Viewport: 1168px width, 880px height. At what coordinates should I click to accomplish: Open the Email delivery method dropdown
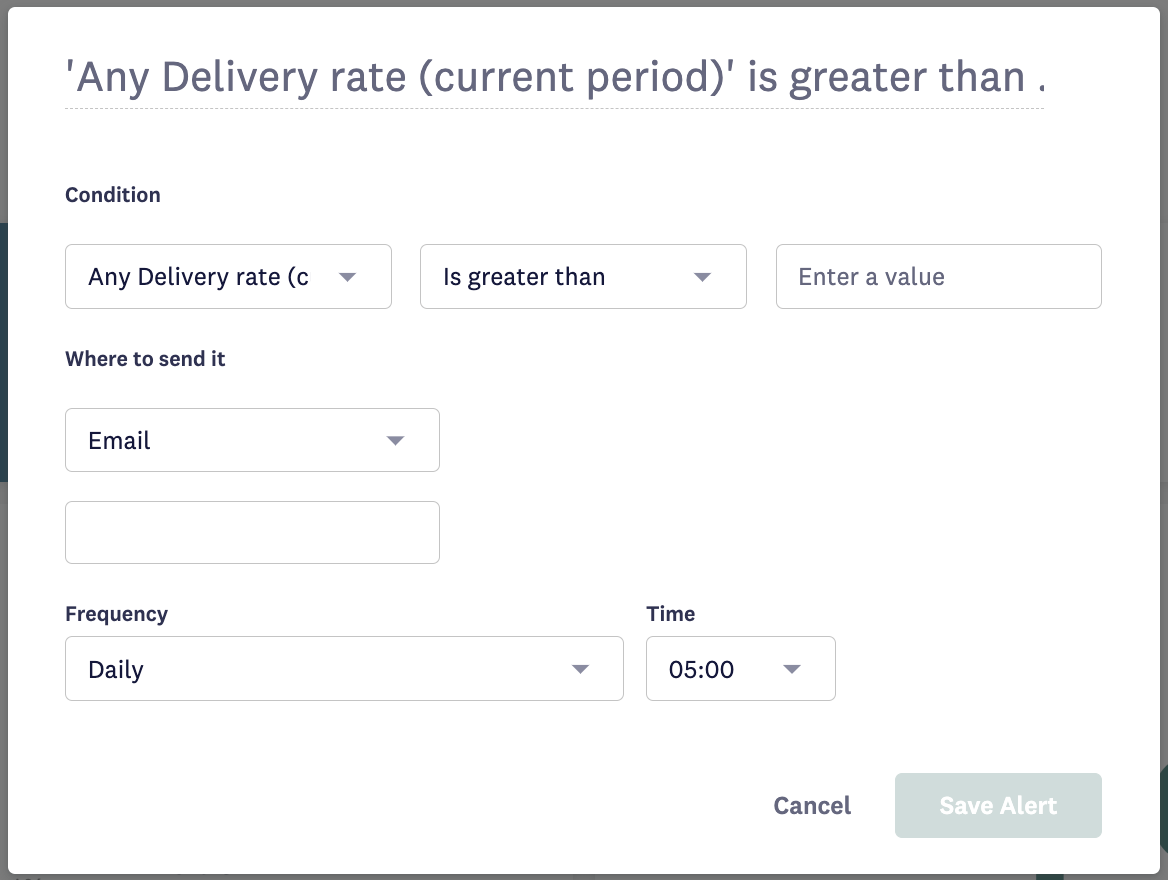[230, 440]
